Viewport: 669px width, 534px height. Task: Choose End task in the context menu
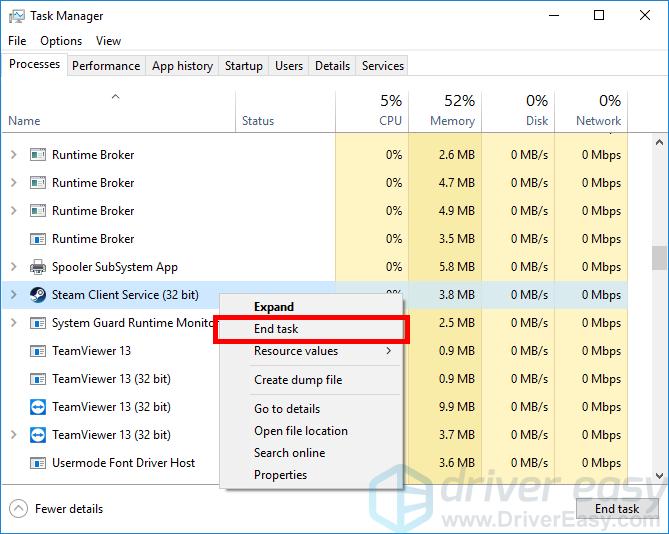311,329
